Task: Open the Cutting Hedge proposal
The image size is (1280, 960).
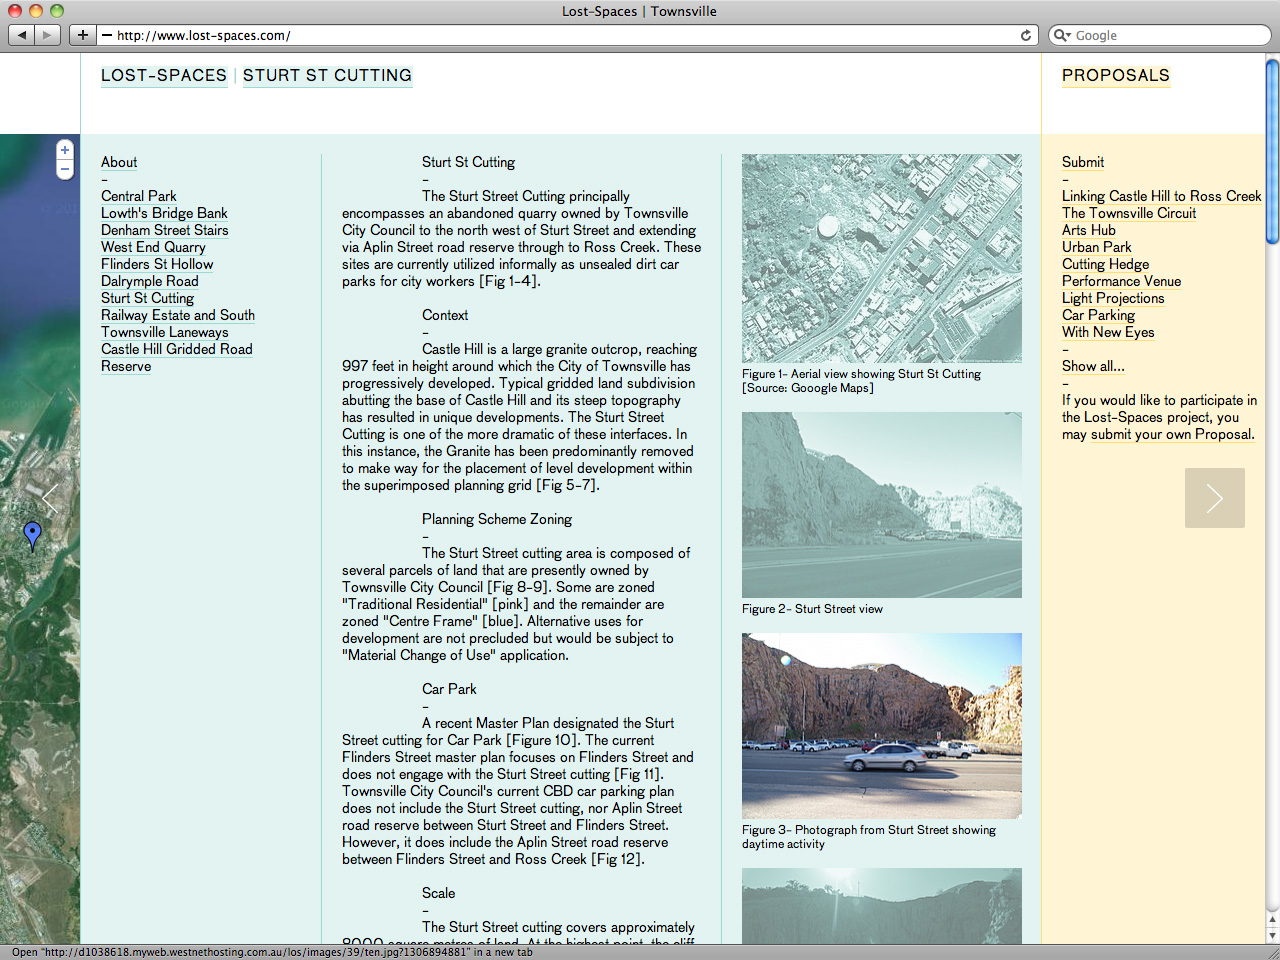Action: coord(1106,264)
